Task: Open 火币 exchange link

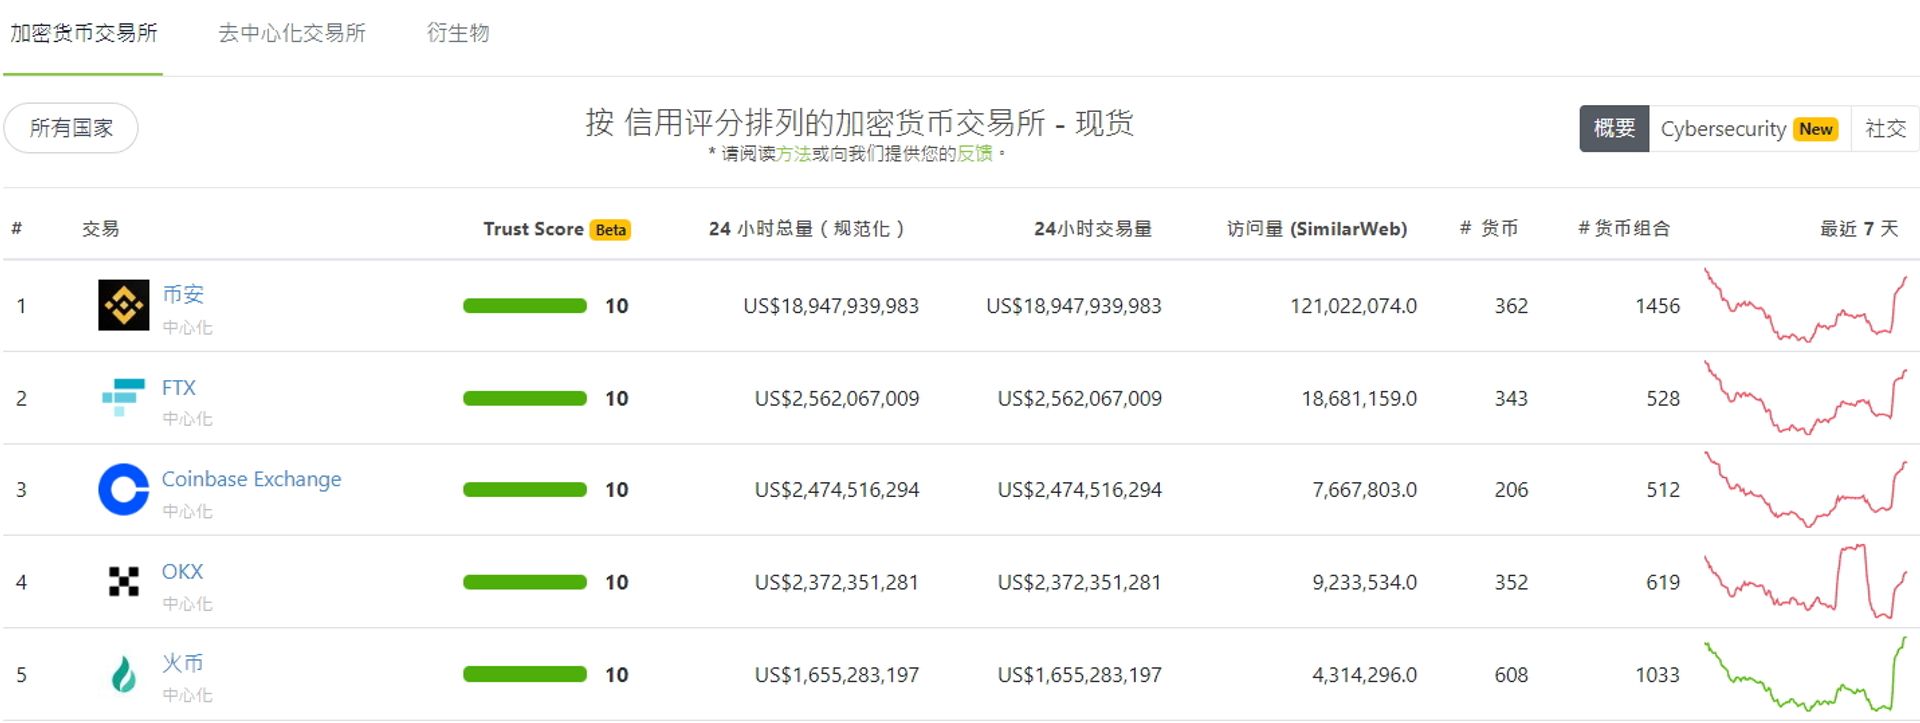Action: (x=183, y=663)
